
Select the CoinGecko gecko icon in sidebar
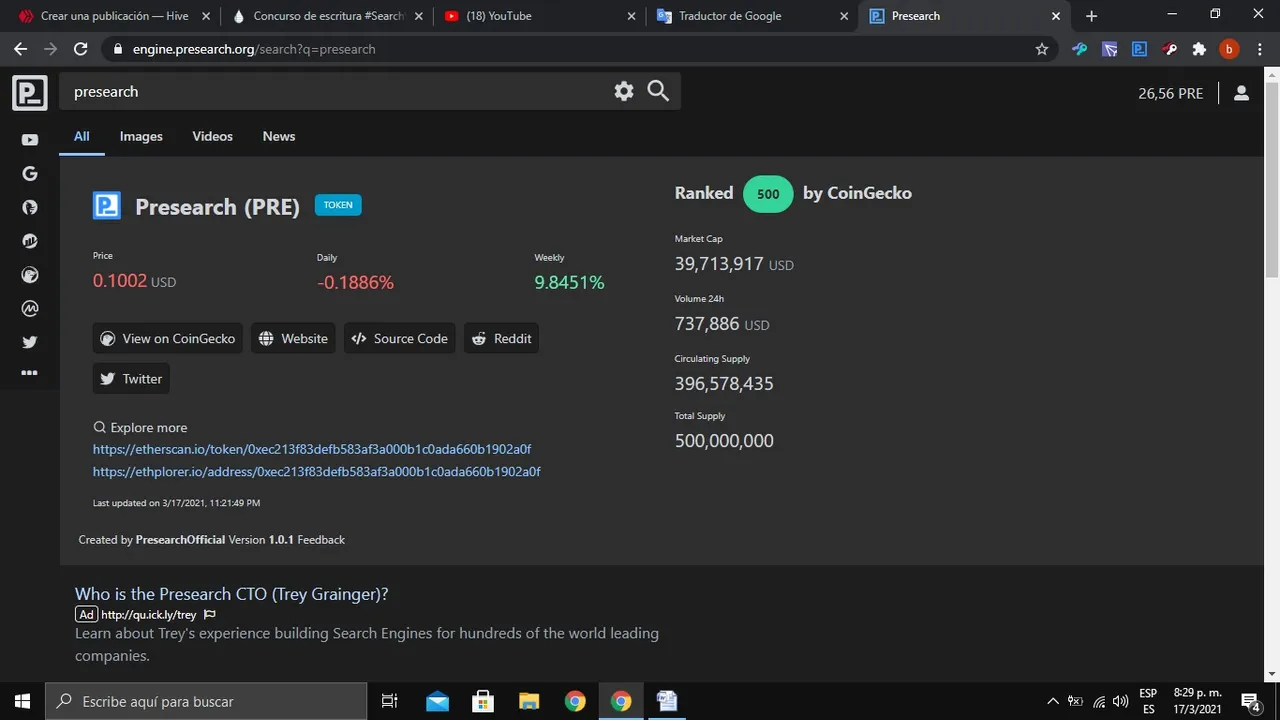point(30,275)
